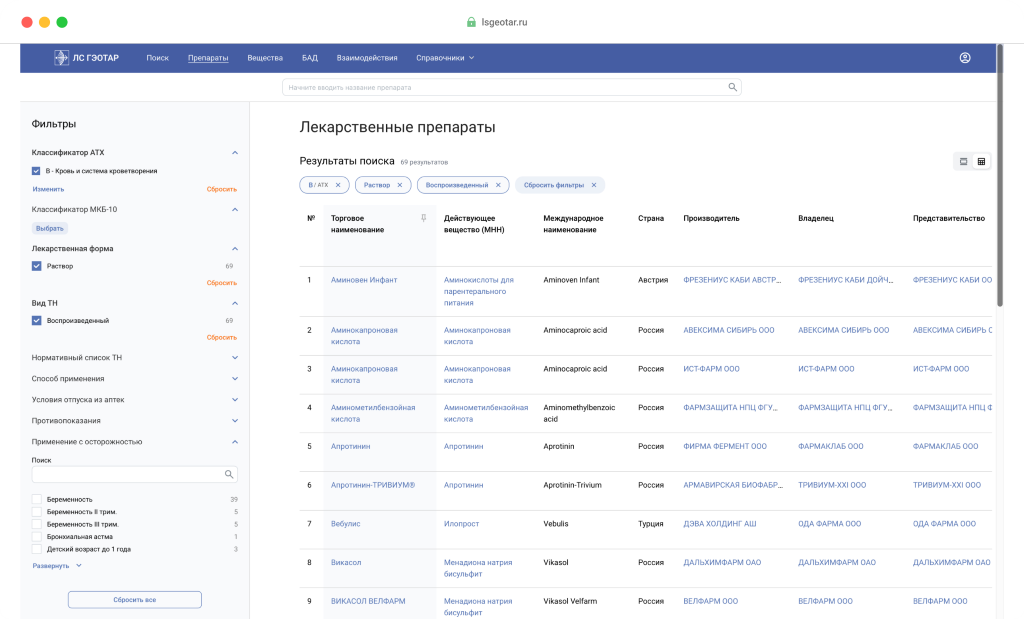Viewport: 1024px width, 619px height.
Task: Click the Применение с осторожностью search field
Action: point(135,474)
